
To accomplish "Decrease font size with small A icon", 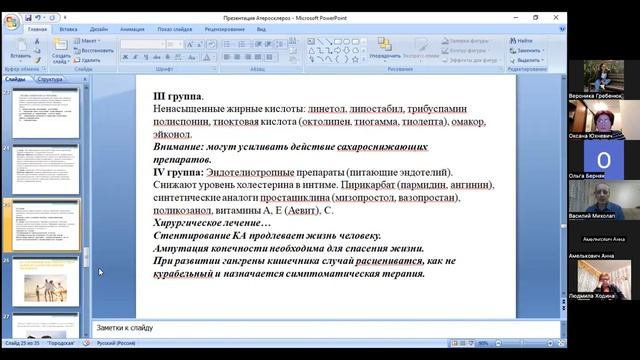I will pos(200,44).
